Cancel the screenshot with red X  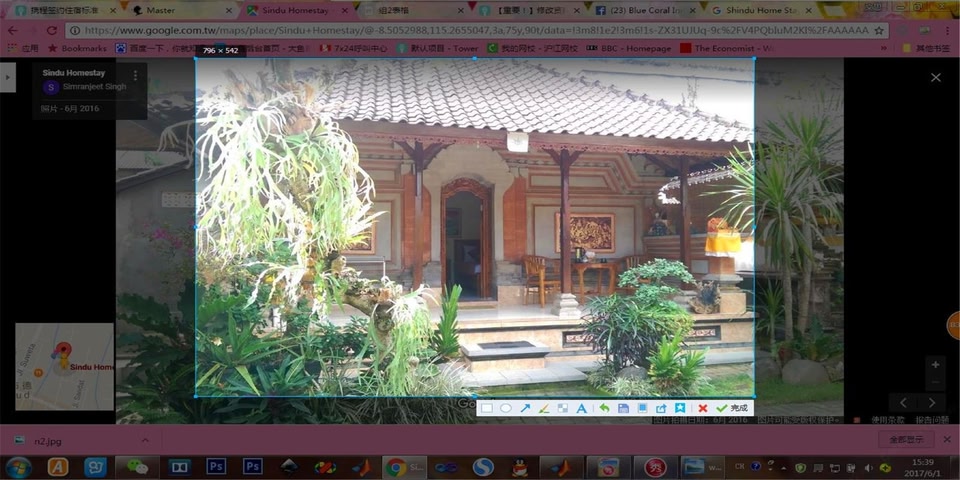702,408
